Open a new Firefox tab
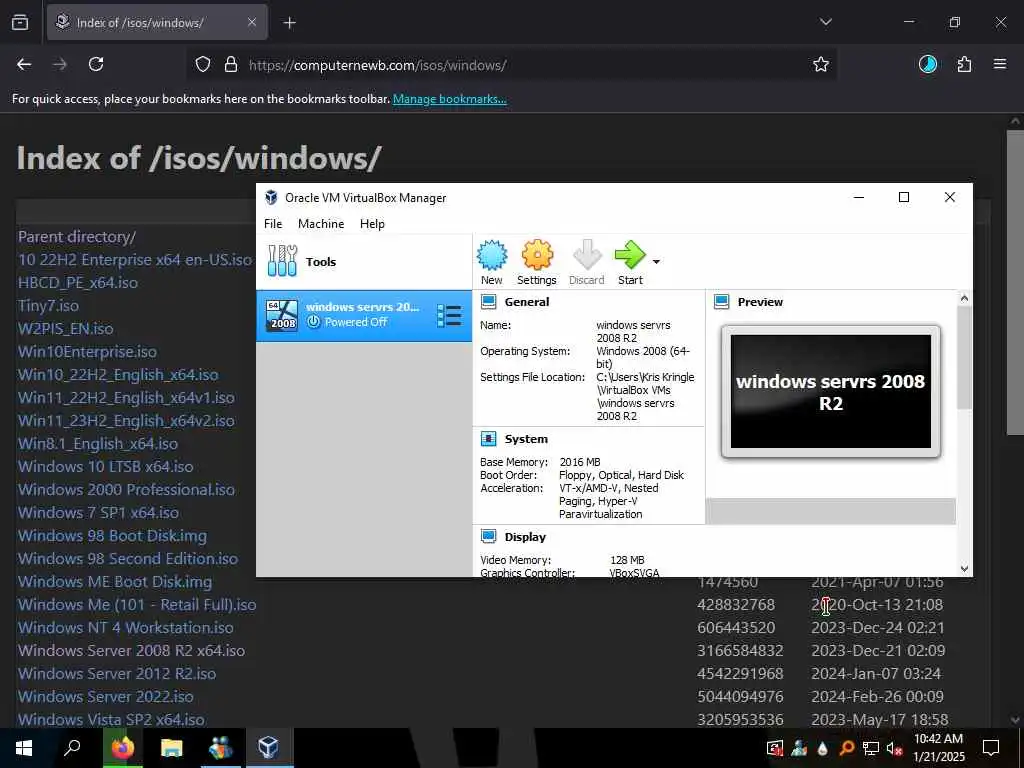Image resolution: width=1024 pixels, height=768 pixels. [289, 23]
